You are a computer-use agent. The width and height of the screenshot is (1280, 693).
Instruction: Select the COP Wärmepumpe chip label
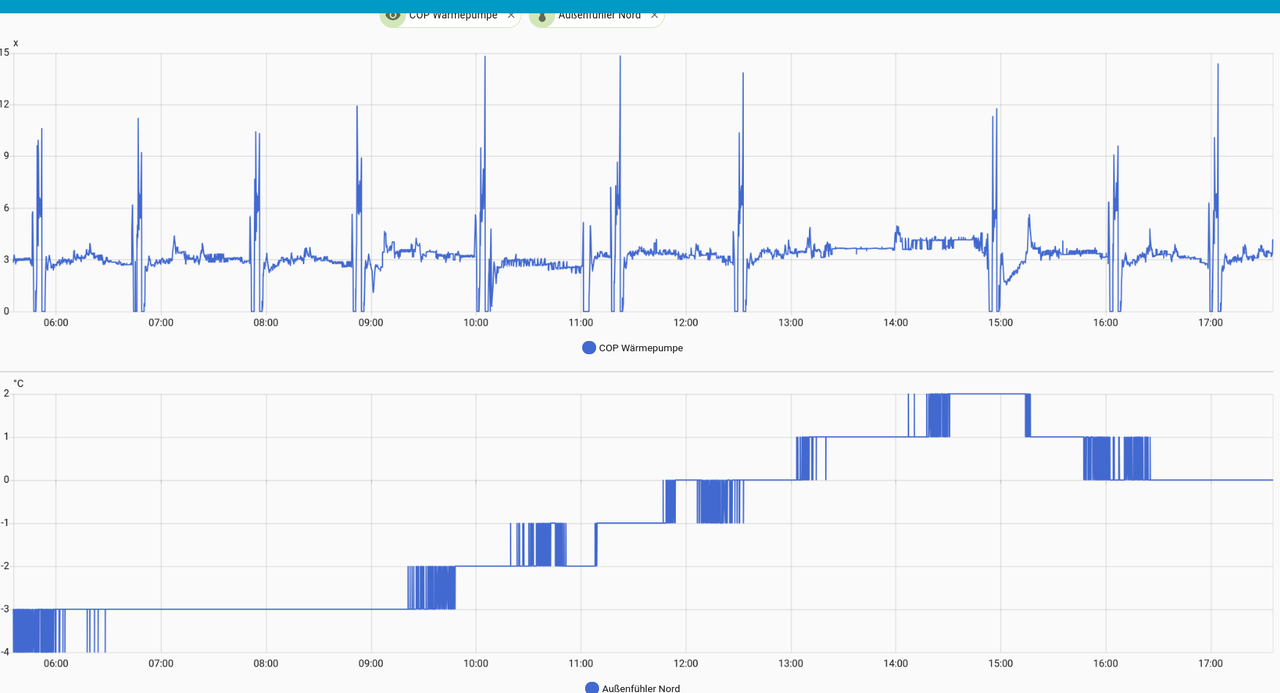[453, 15]
